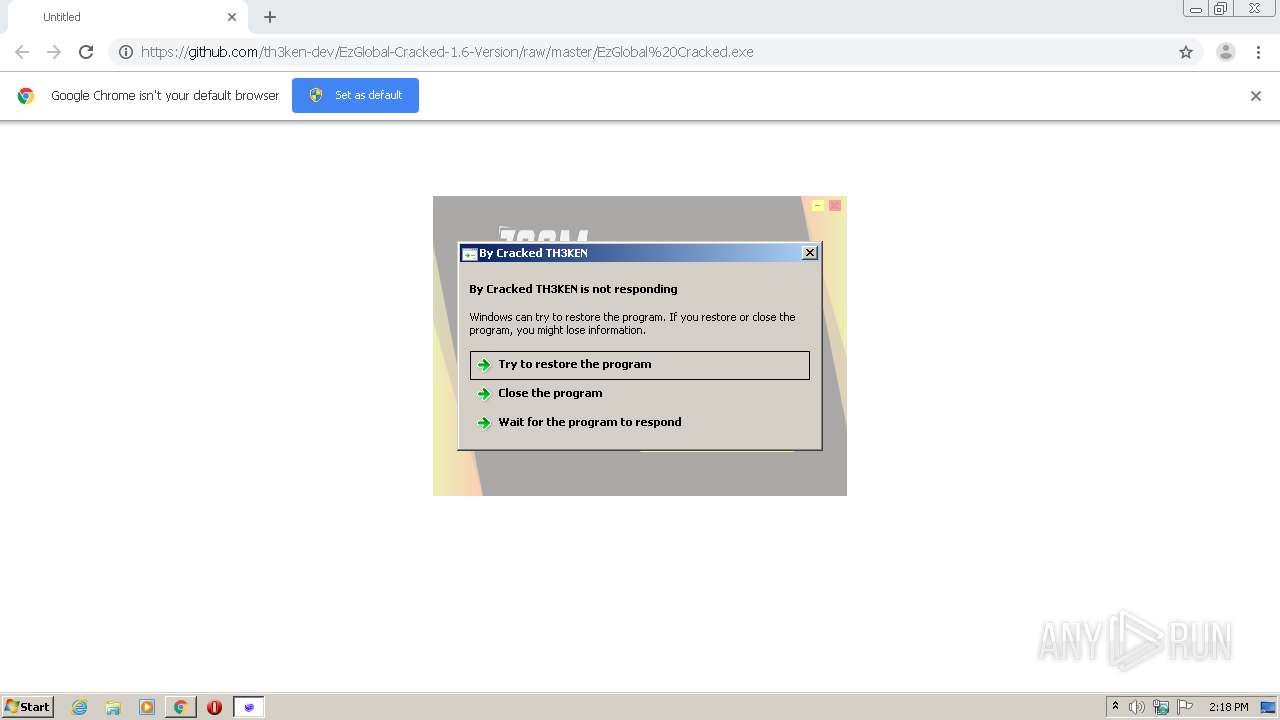The width and height of the screenshot is (1280, 720).
Task: Switch to the Untitled tab
Action: coord(128,17)
